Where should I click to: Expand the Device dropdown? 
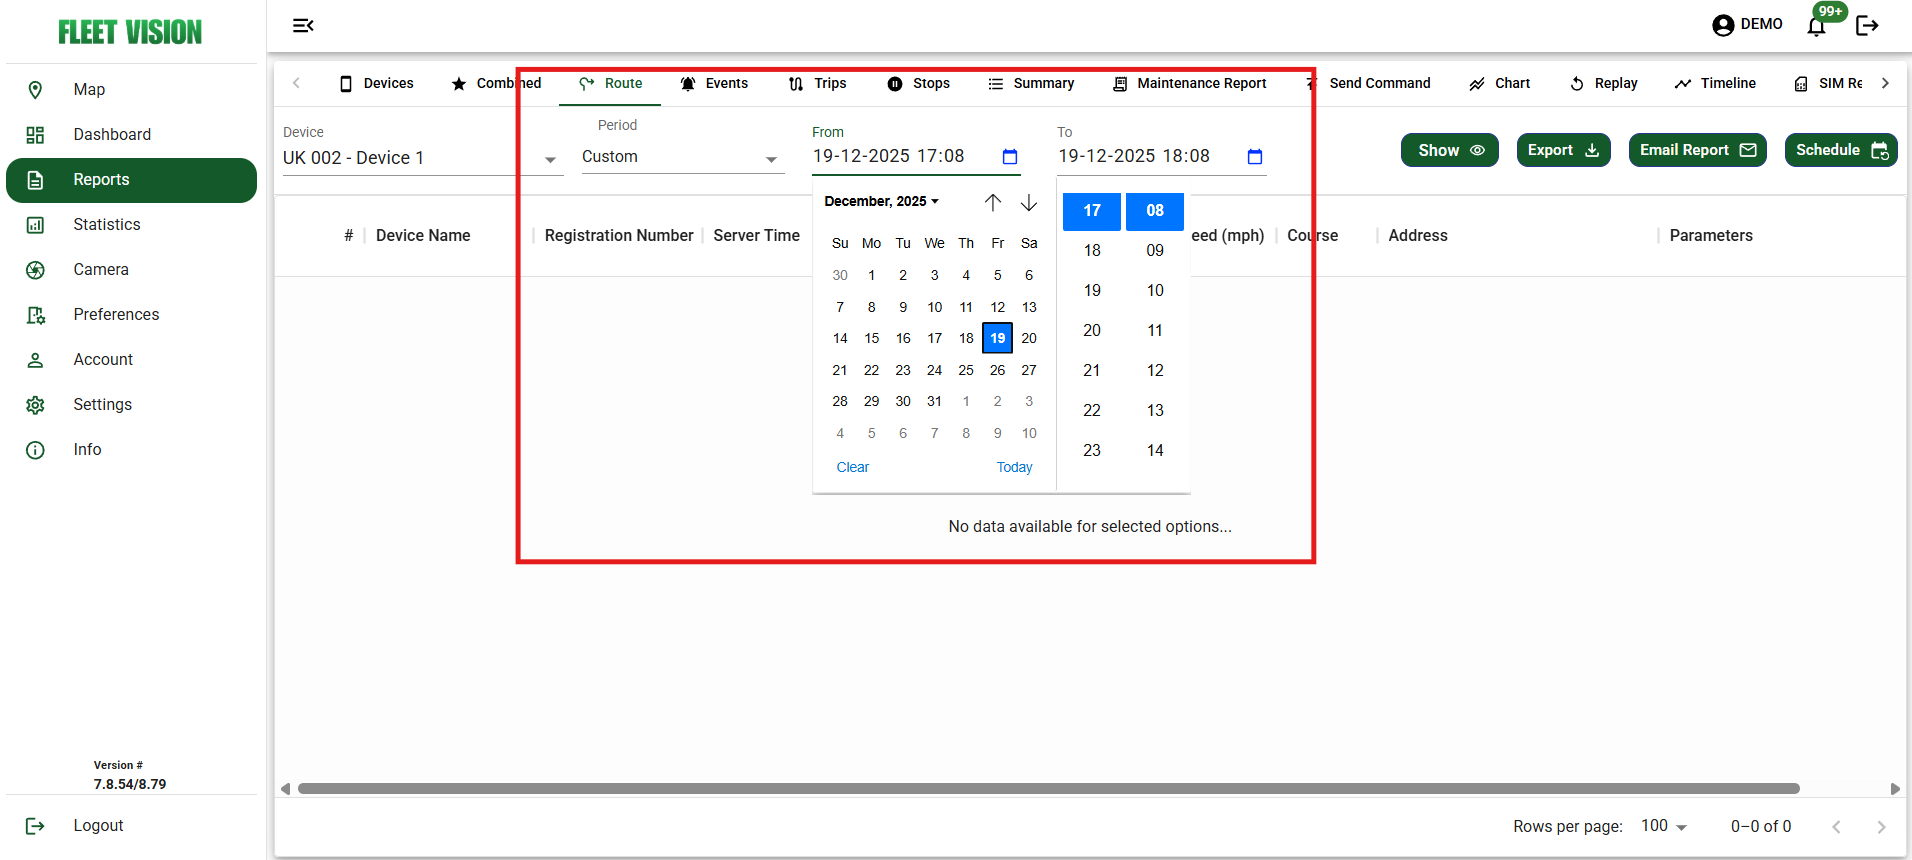(x=550, y=160)
